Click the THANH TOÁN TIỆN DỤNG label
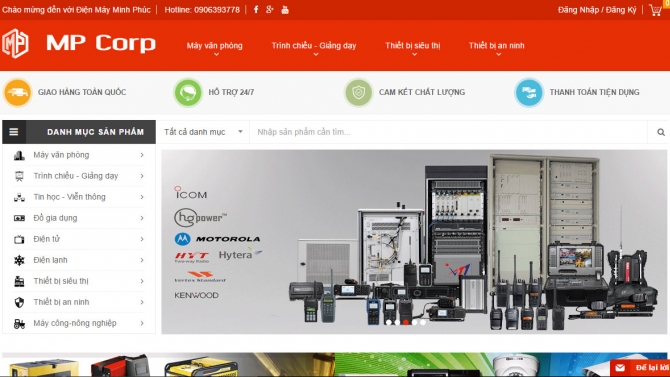670x377 pixels. pos(594,92)
